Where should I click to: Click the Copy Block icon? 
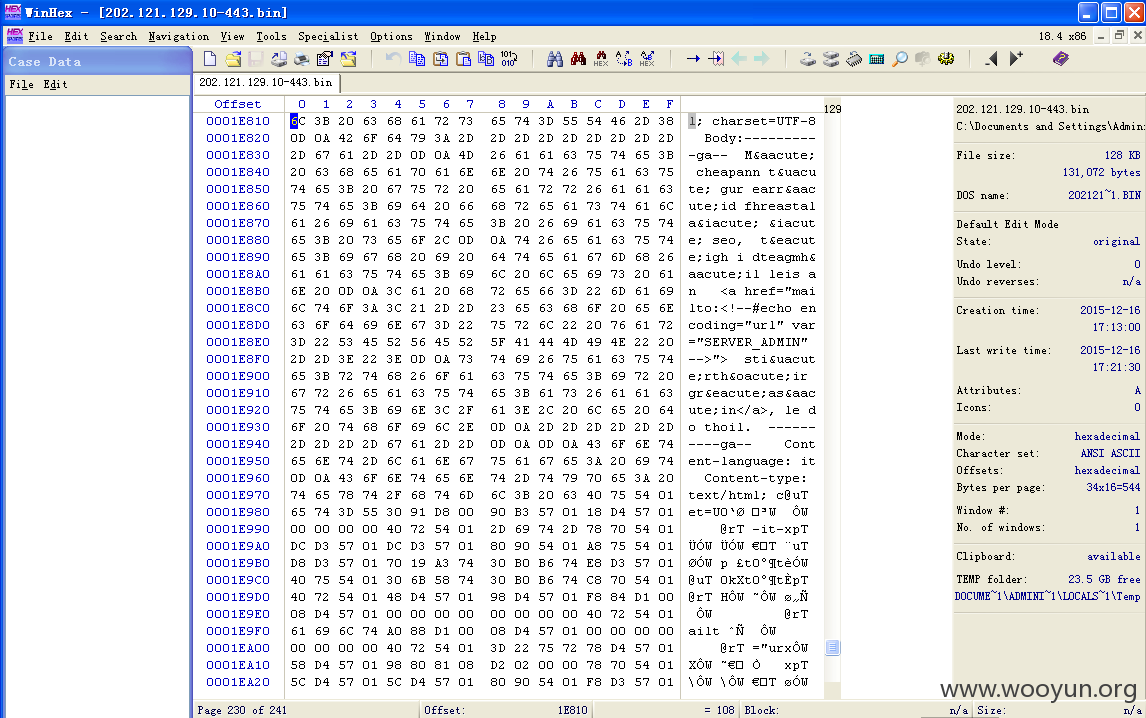click(417, 58)
